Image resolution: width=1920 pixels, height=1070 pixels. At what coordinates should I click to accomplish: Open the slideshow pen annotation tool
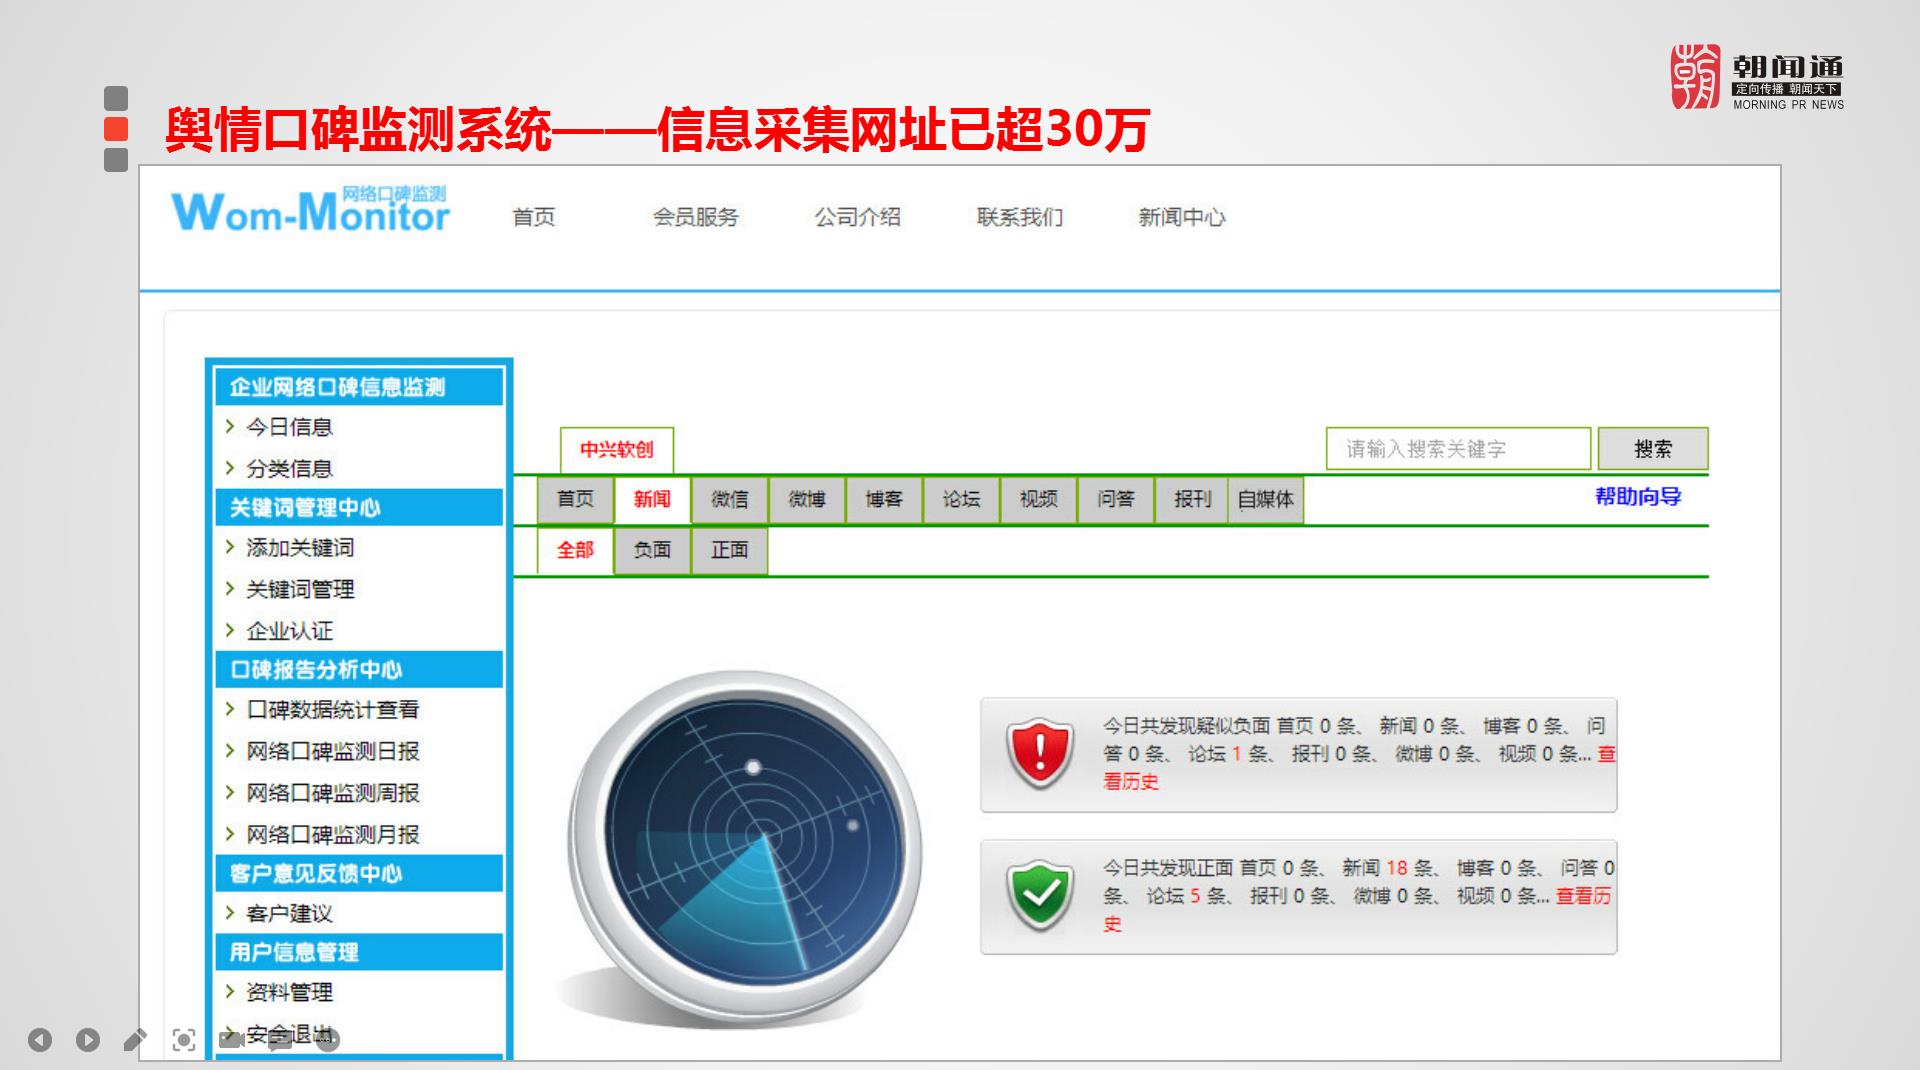(135, 1040)
